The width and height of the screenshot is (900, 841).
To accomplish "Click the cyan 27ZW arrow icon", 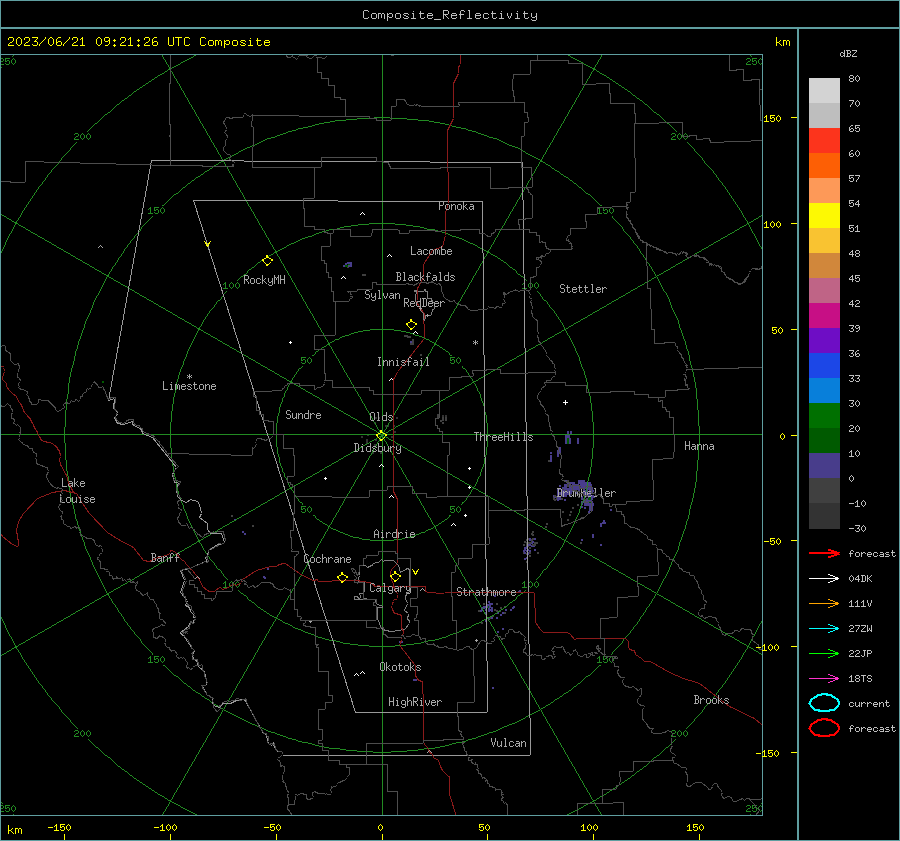I will click(x=824, y=629).
